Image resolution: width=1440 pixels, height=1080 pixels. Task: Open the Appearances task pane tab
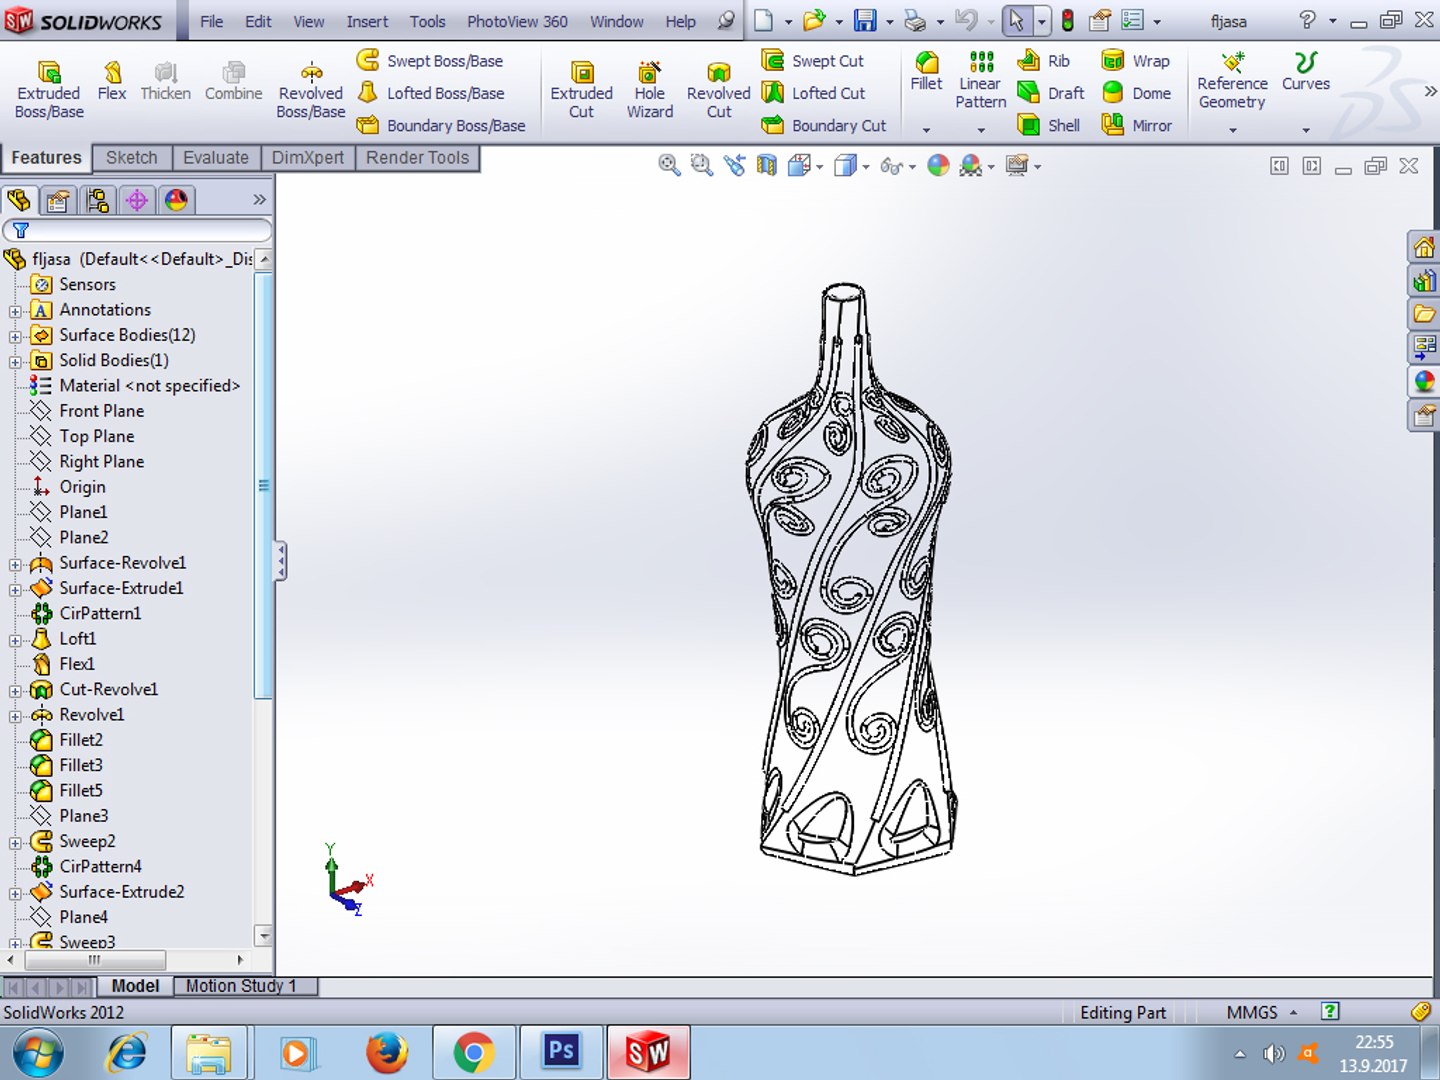(x=1424, y=381)
